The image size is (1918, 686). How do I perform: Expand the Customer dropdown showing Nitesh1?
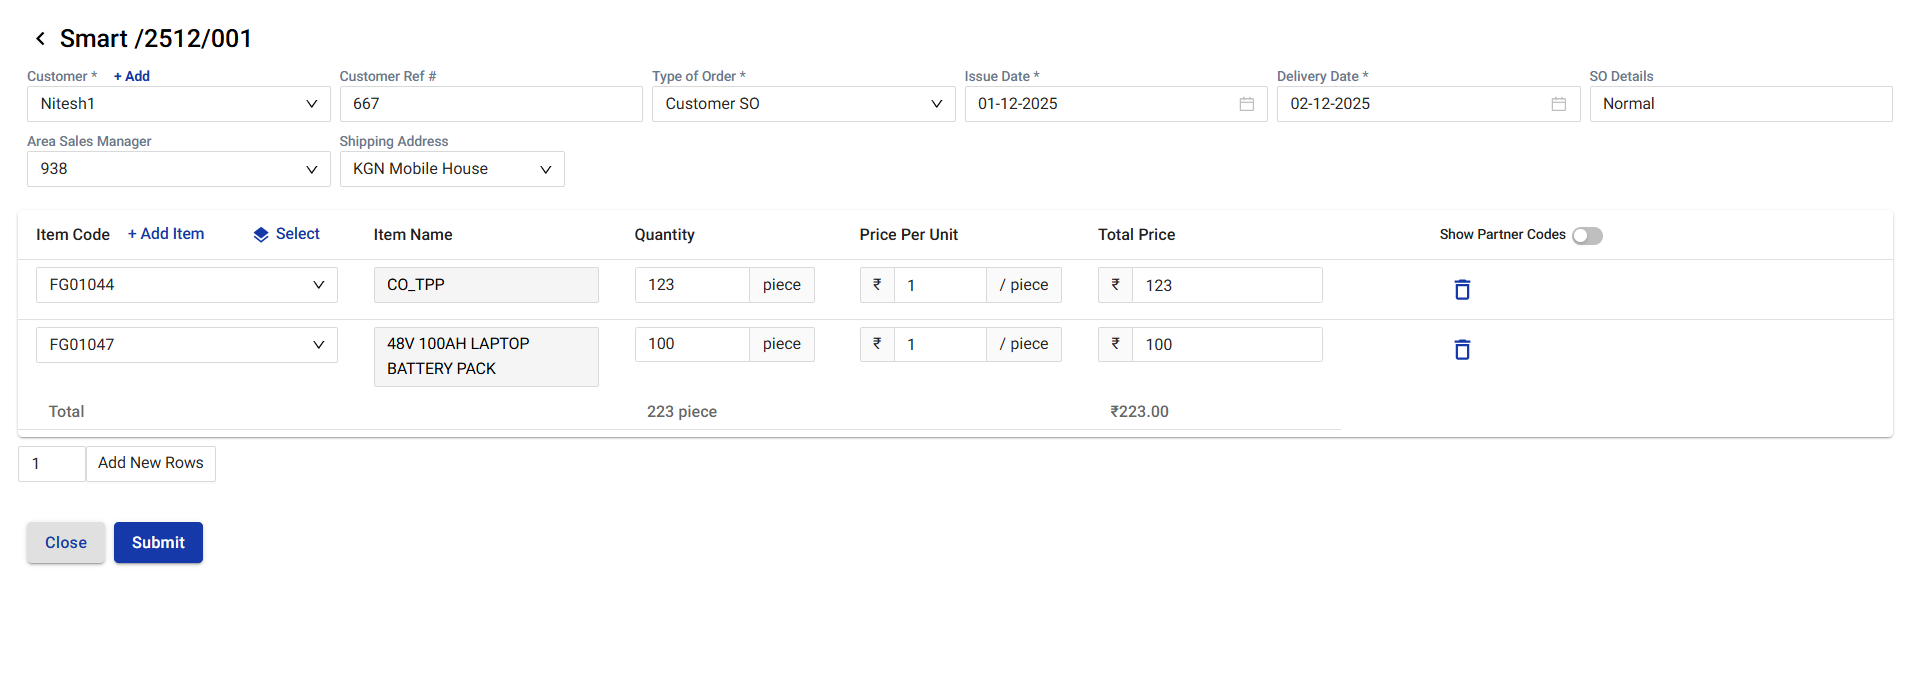pos(311,104)
